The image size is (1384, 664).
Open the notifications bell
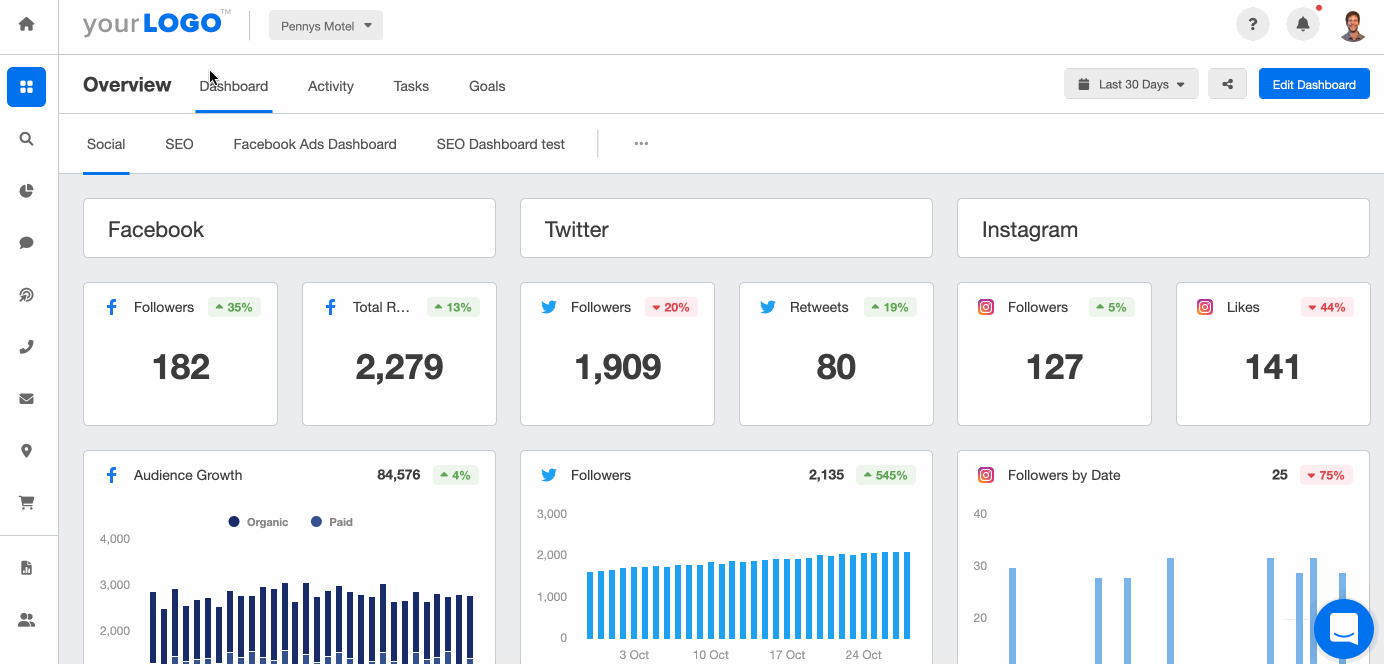1302,25
